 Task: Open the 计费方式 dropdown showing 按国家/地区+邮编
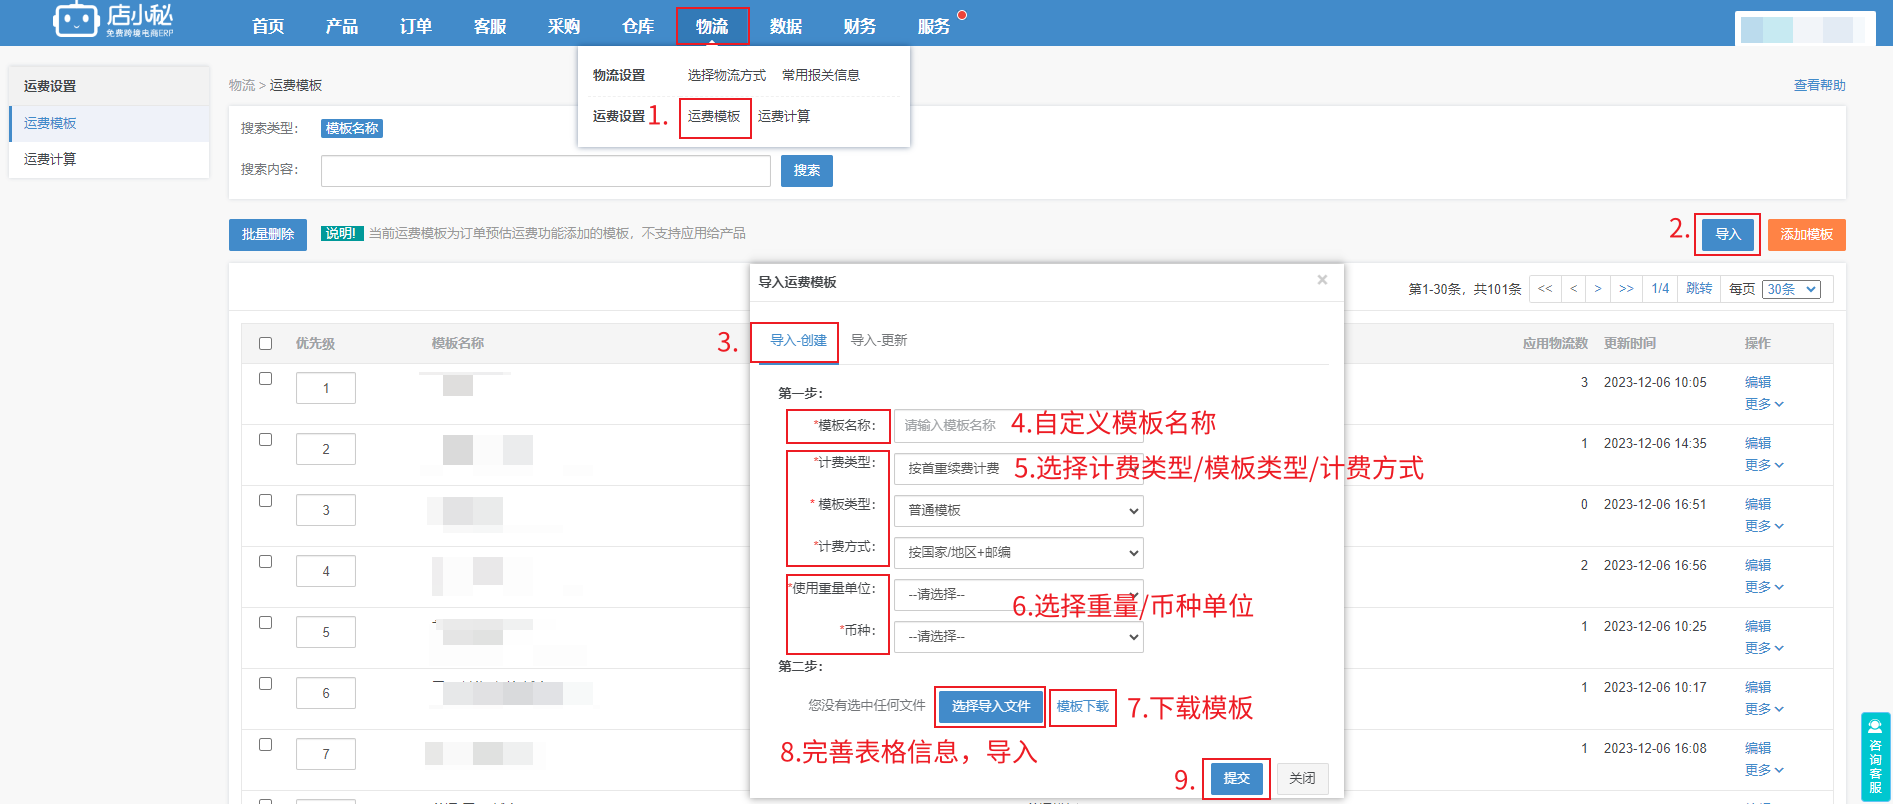(x=1018, y=552)
